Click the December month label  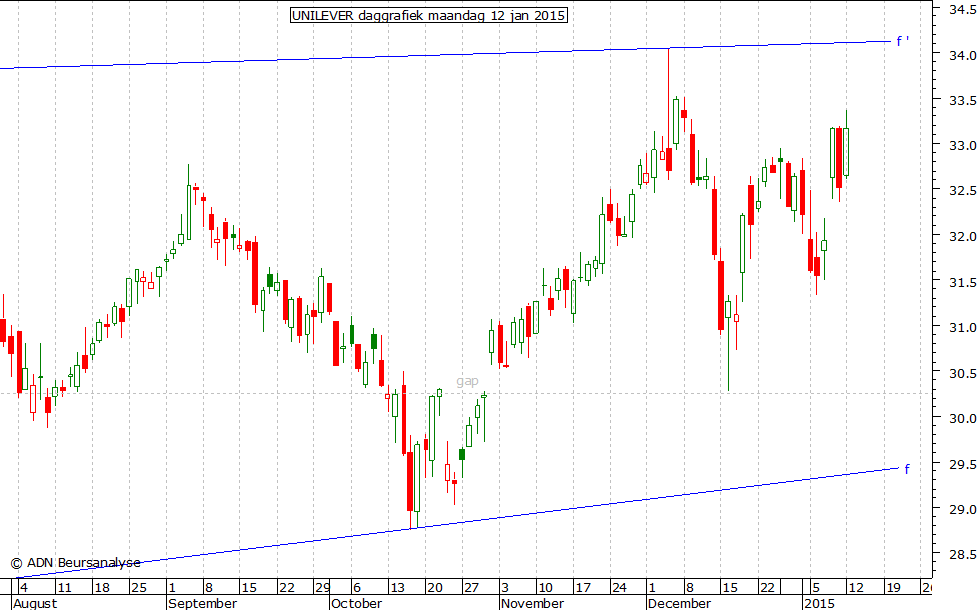click(679, 603)
